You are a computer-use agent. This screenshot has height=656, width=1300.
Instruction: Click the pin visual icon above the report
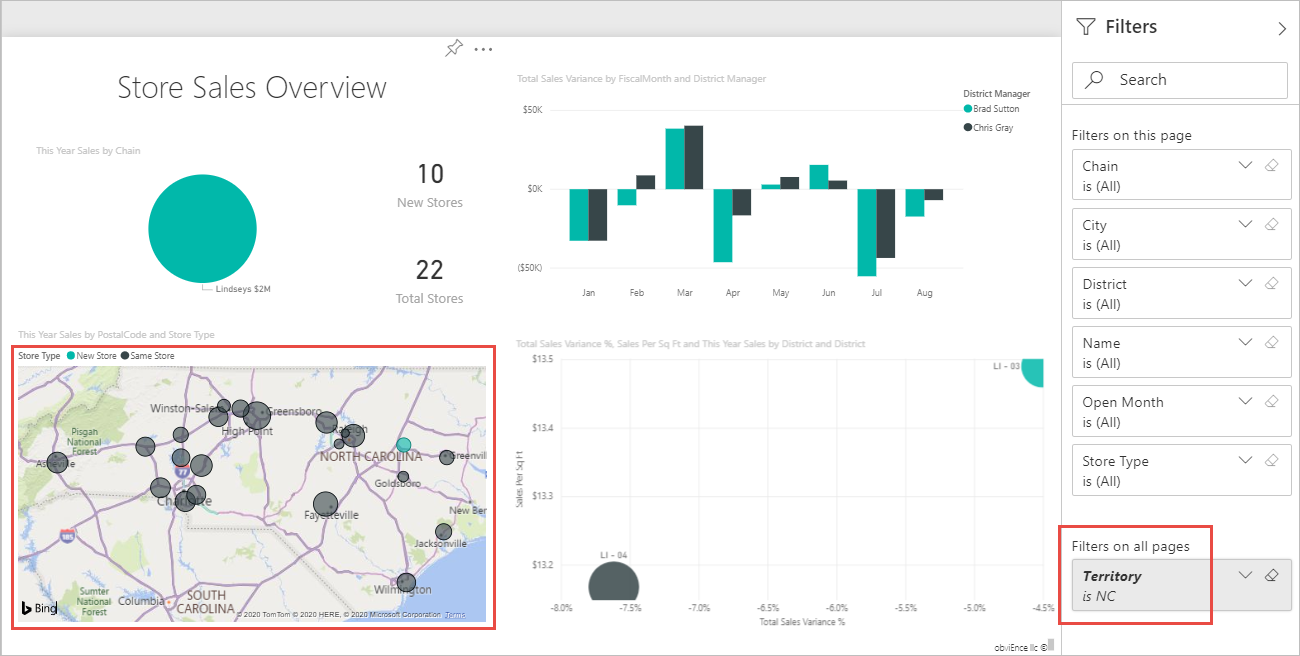click(x=453, y=47)
